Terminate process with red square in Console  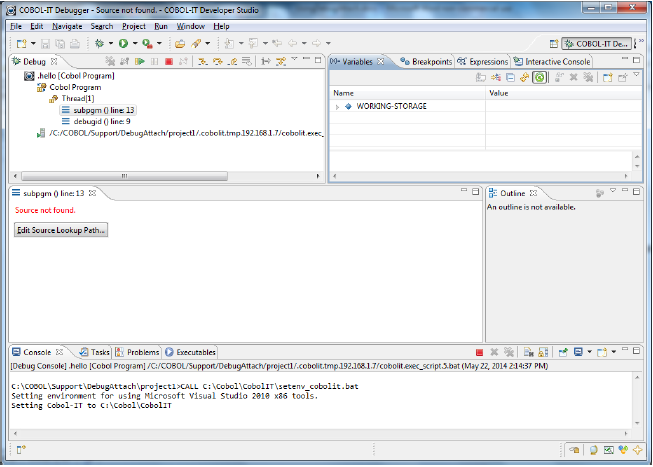(x=479, y=352)
